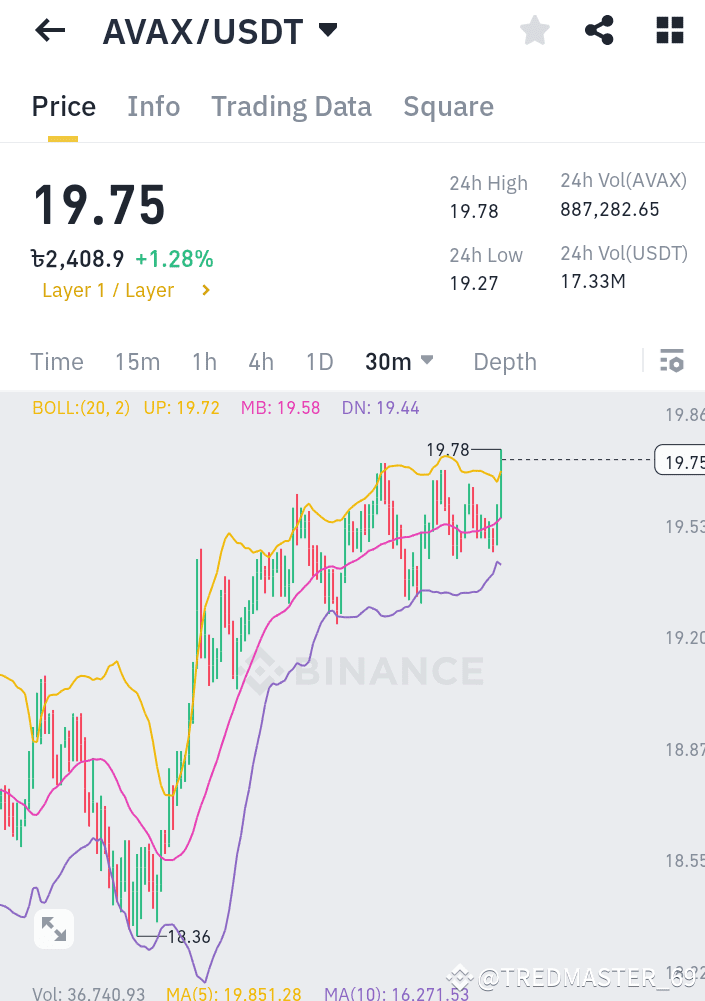This screenshot has width=705, height=1001.
Task: Select the 15m timeframe
Action: pos(137,362)
